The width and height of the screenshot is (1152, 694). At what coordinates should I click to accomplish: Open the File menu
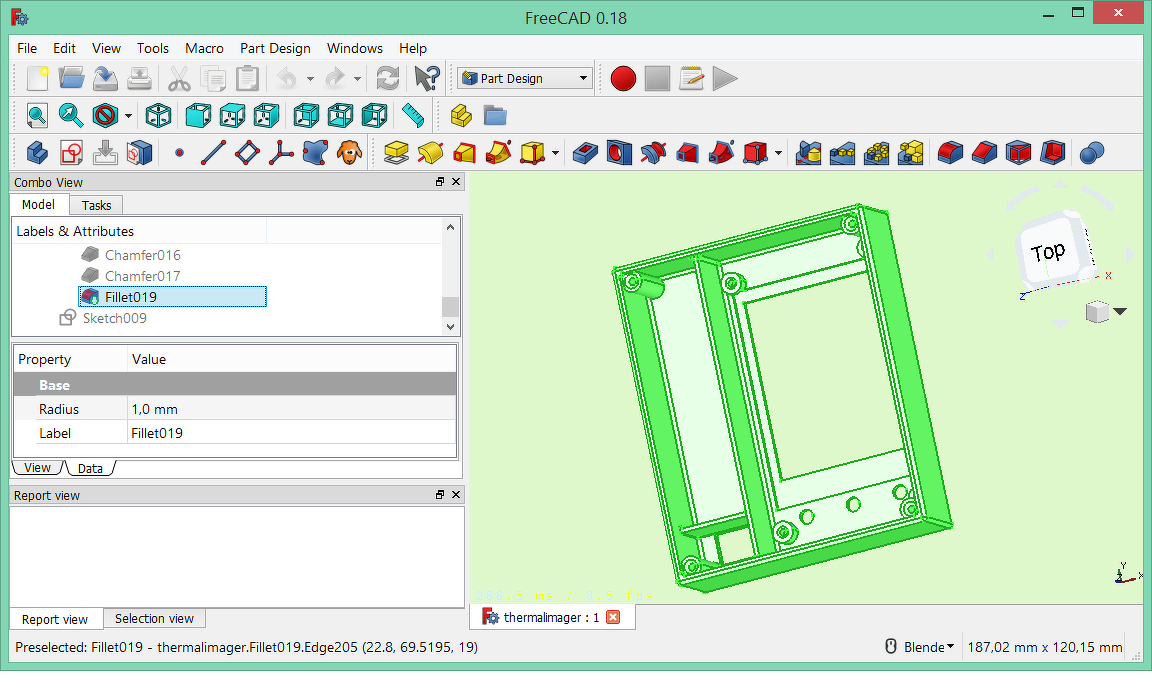(26, 48)
